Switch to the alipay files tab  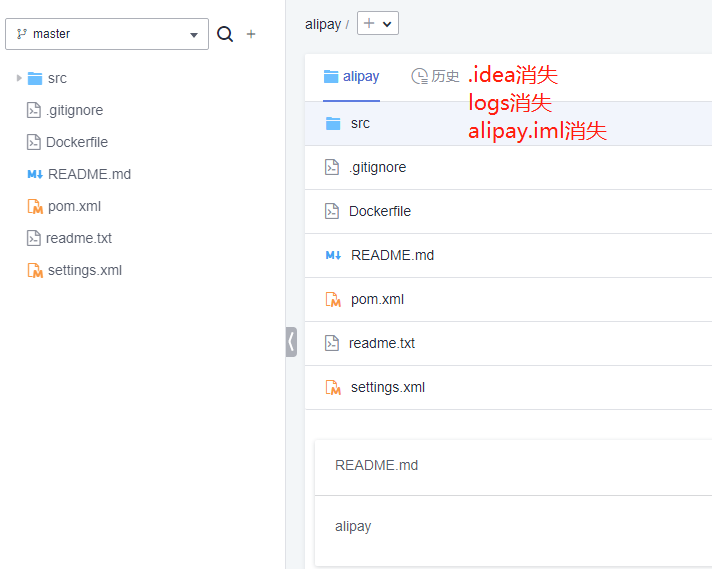click(351, 77)
